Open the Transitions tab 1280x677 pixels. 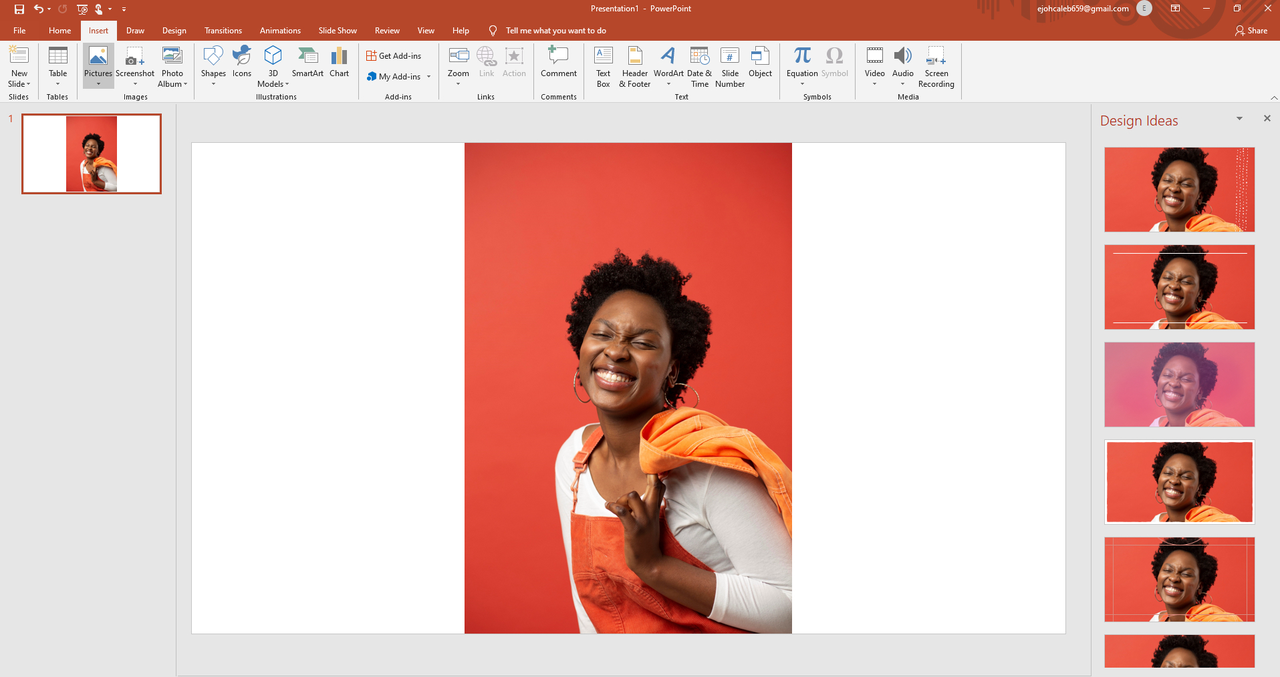point(223,31)
